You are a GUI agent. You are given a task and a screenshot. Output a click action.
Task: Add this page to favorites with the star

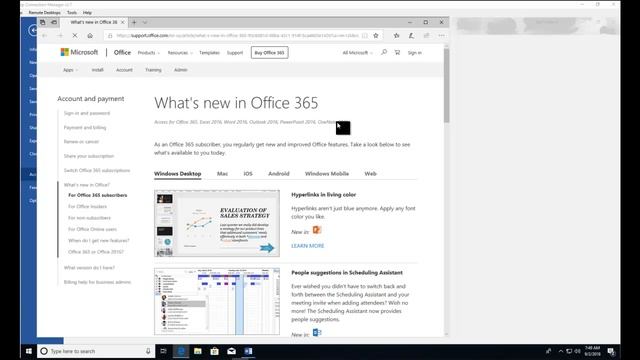376,36
